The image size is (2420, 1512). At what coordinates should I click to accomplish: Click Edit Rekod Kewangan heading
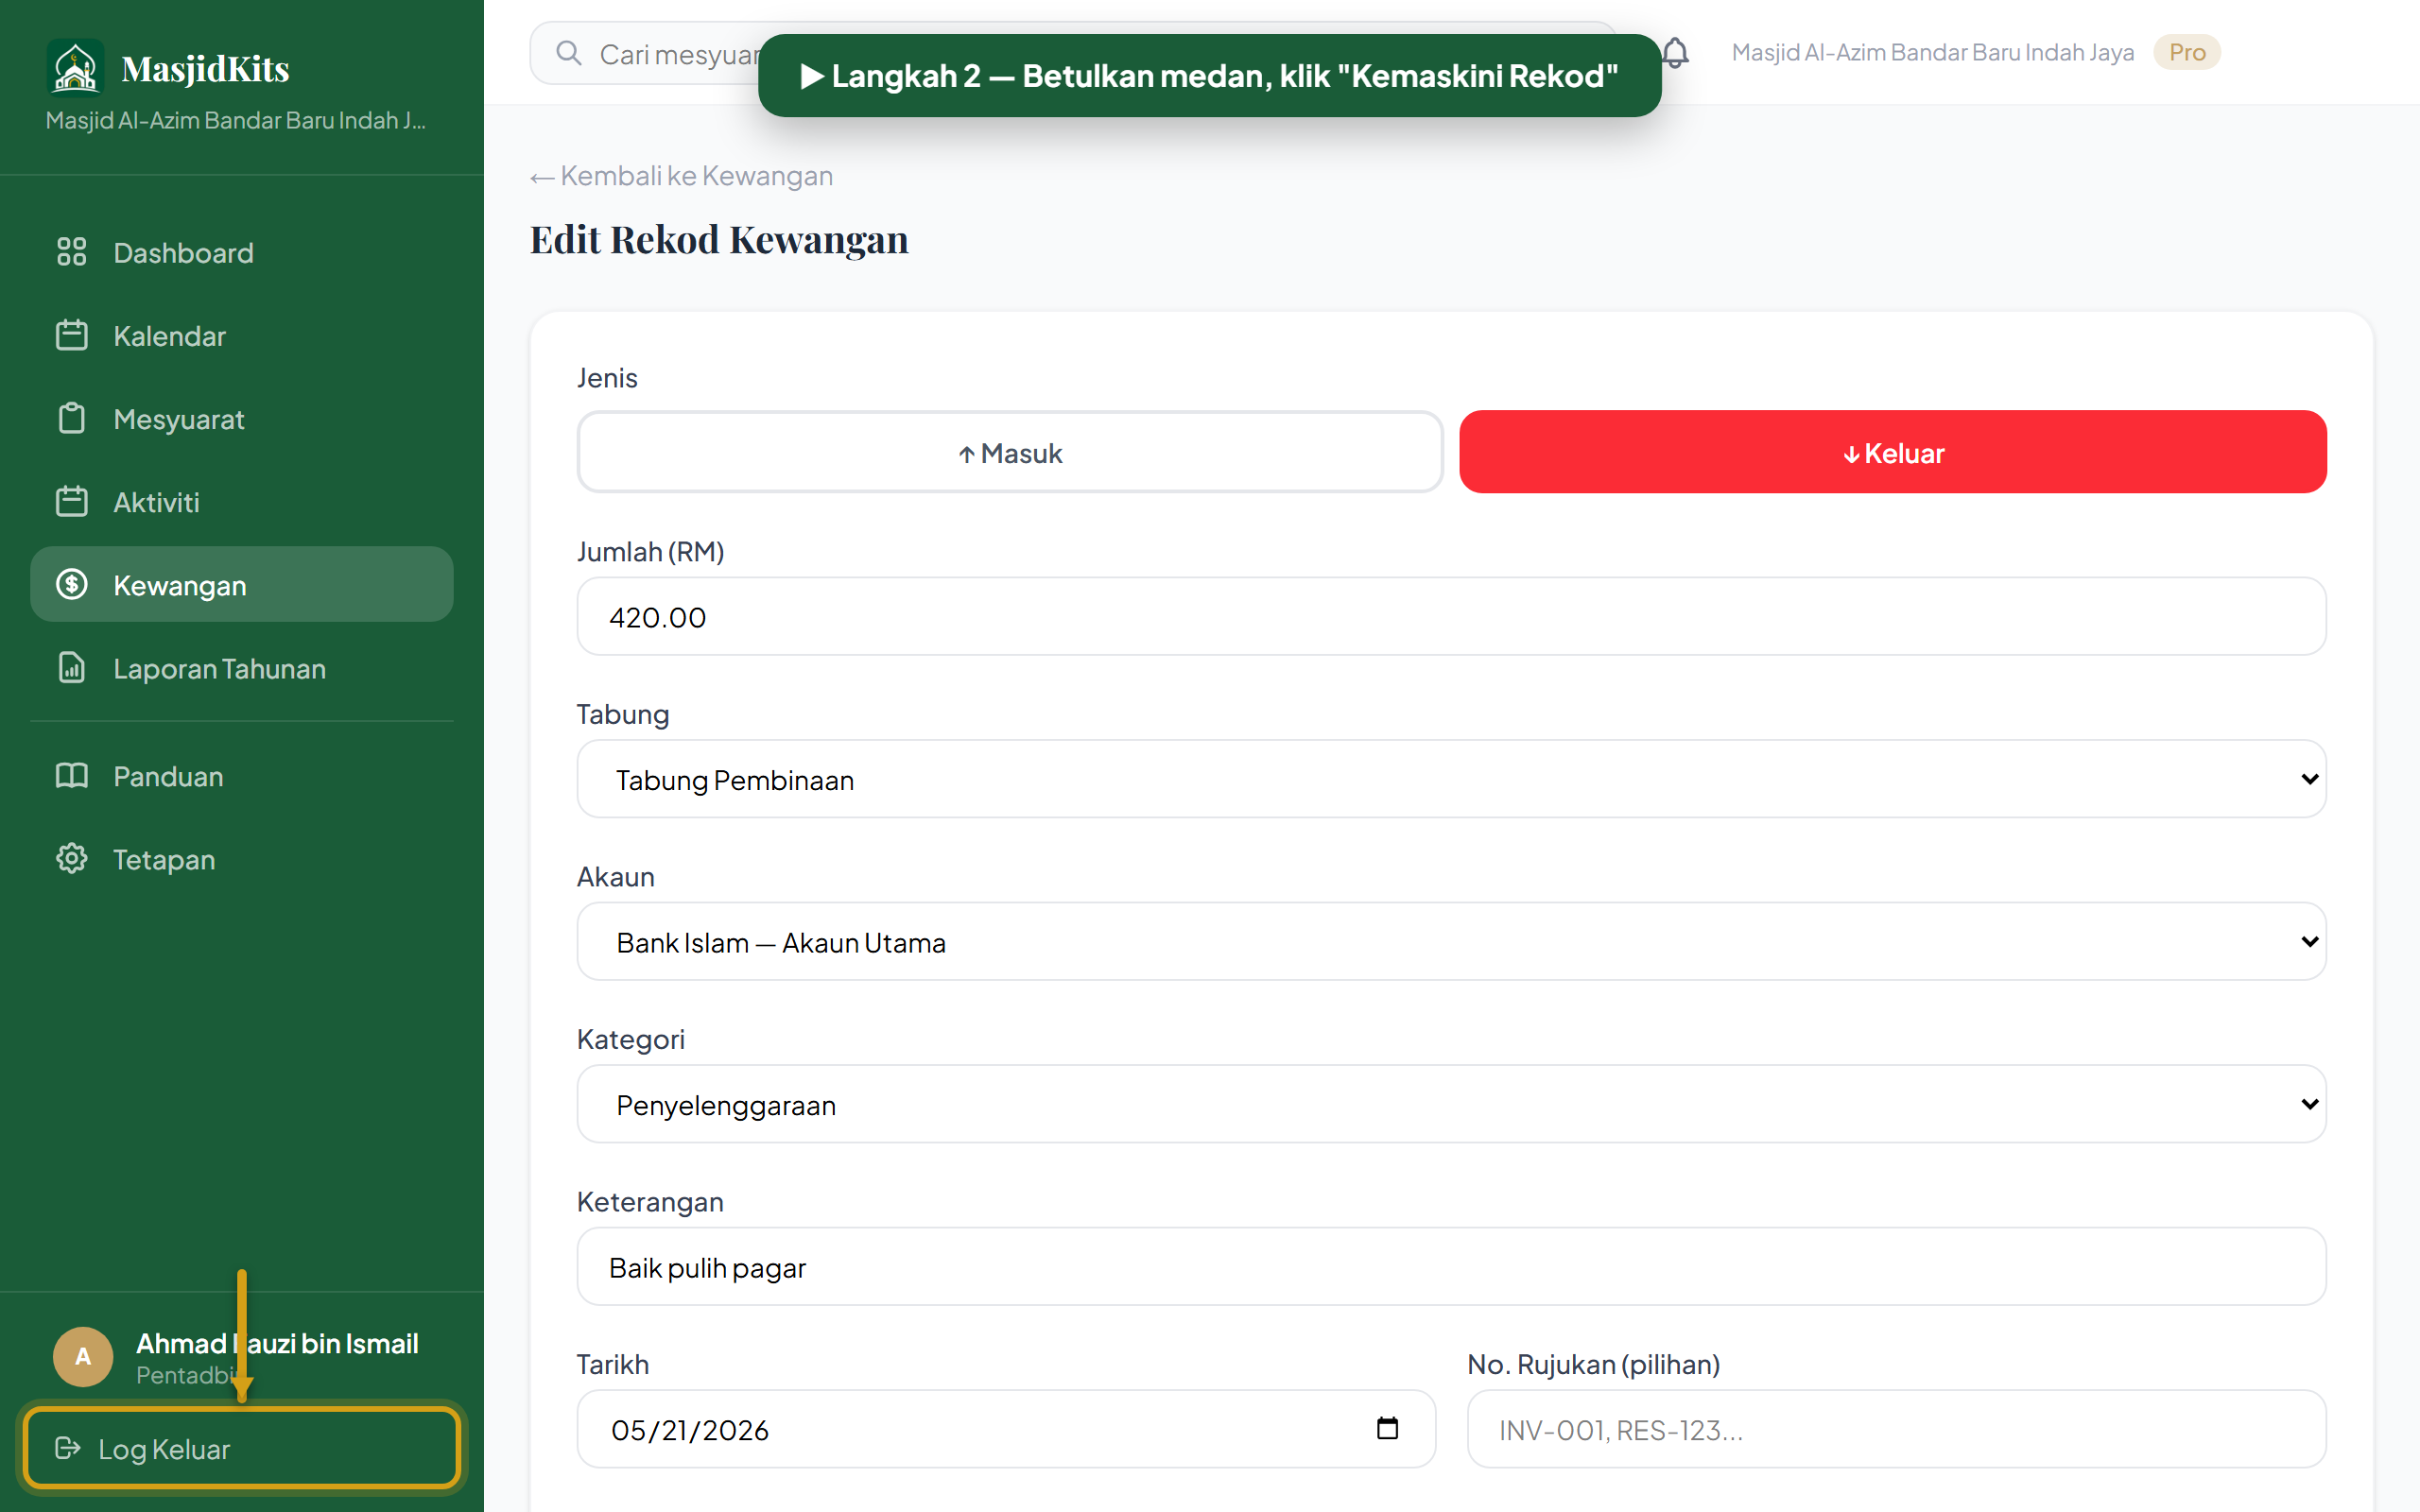[x=719, y=240]
